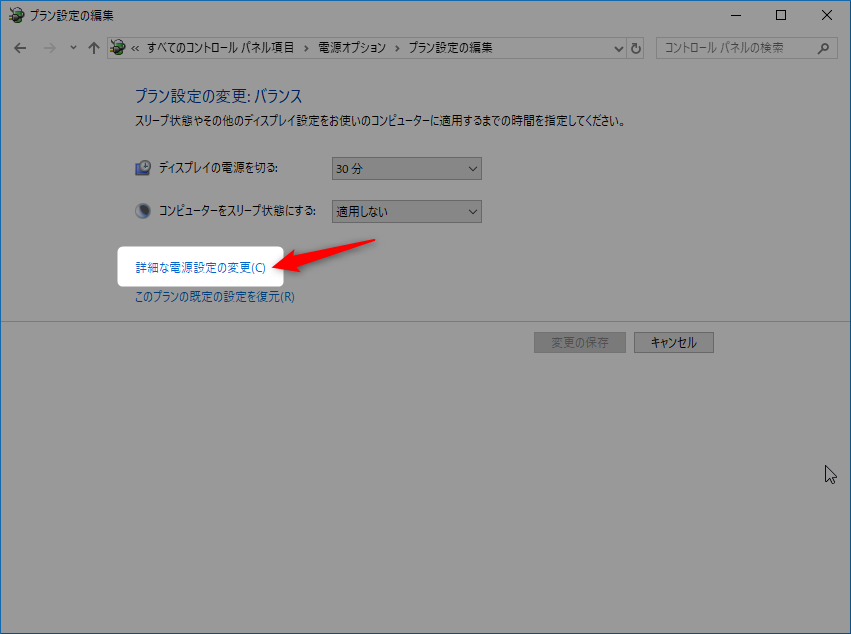Image resolution: width=851 pixels, height=634 pixels.
Task: Click the power options icon in address bar
Action: click(117, 48)
